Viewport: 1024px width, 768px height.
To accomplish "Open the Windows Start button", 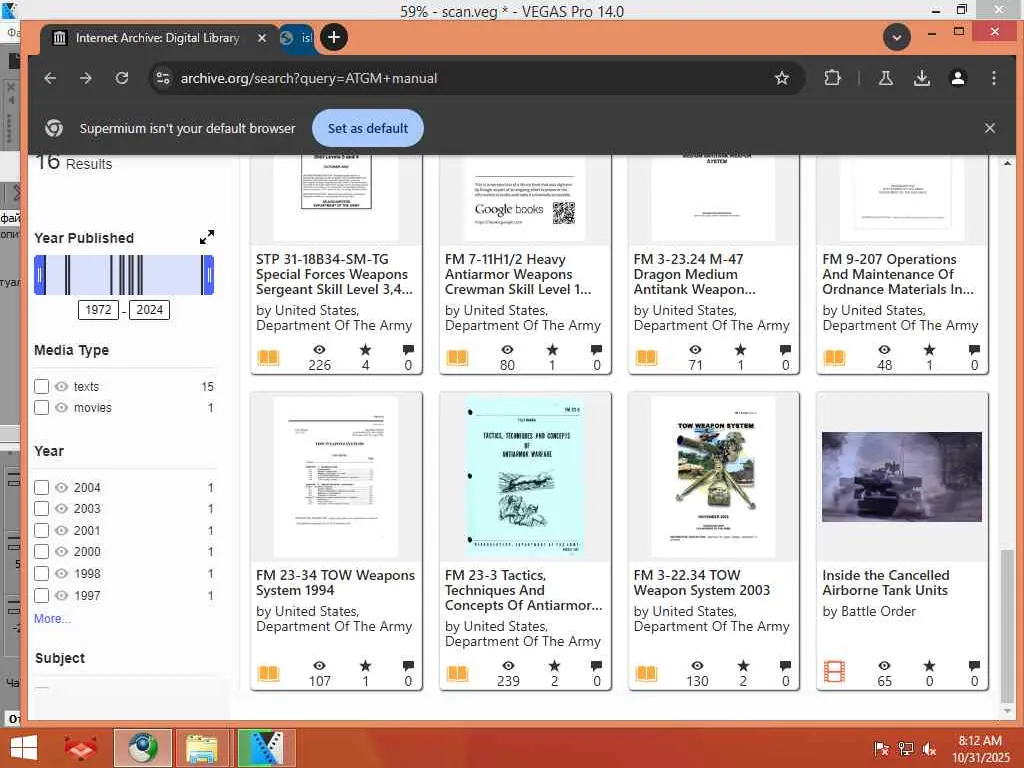I will (x=24, y=748).
